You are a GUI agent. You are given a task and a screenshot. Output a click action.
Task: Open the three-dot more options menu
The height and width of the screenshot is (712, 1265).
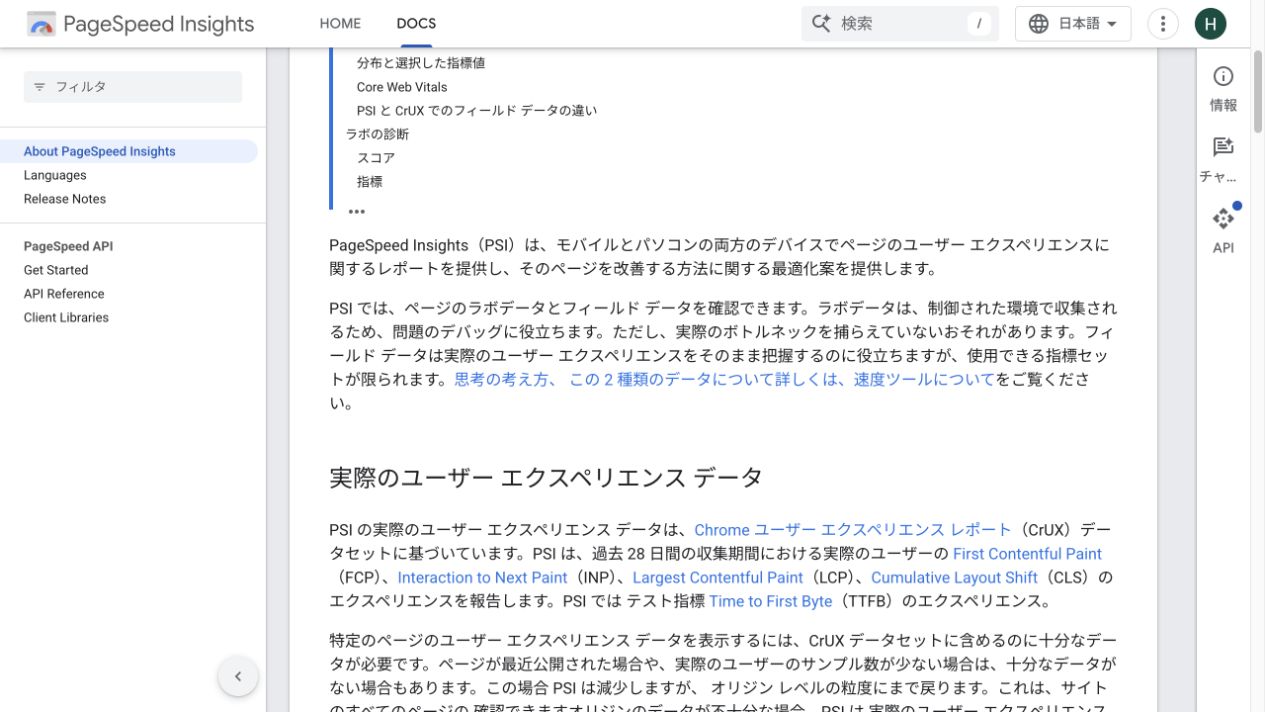(x=1163, y=24)
